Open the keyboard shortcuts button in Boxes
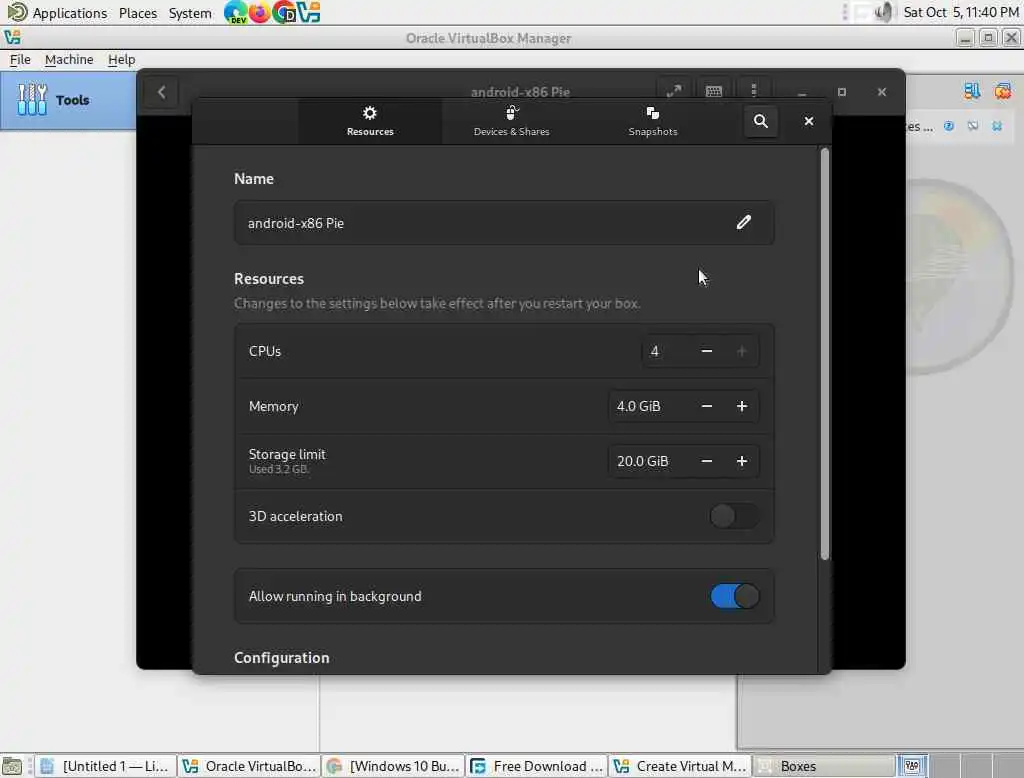The image size is (1024, 778). click(714, 92)
